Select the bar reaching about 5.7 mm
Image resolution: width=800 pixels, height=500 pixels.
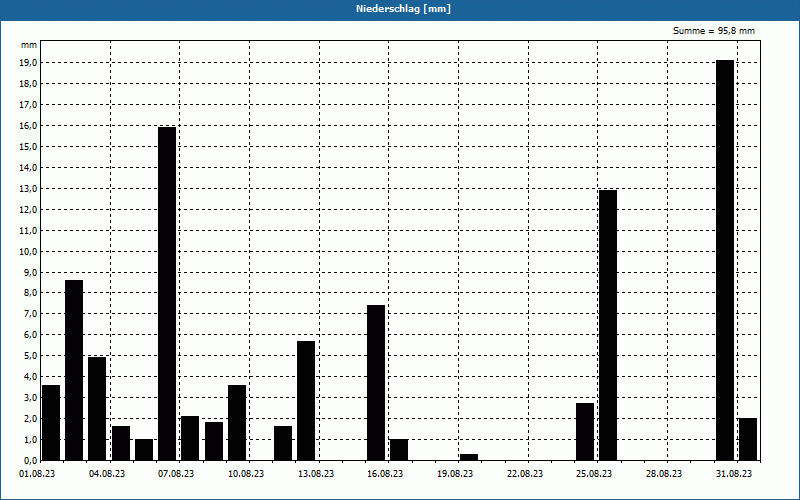tap(306, 401)
